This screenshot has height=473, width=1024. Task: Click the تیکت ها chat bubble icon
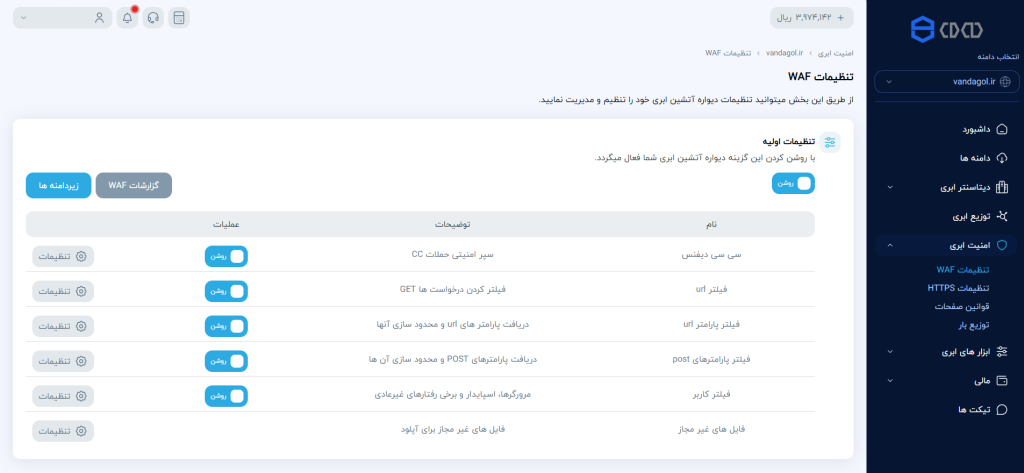point(1002,409)
